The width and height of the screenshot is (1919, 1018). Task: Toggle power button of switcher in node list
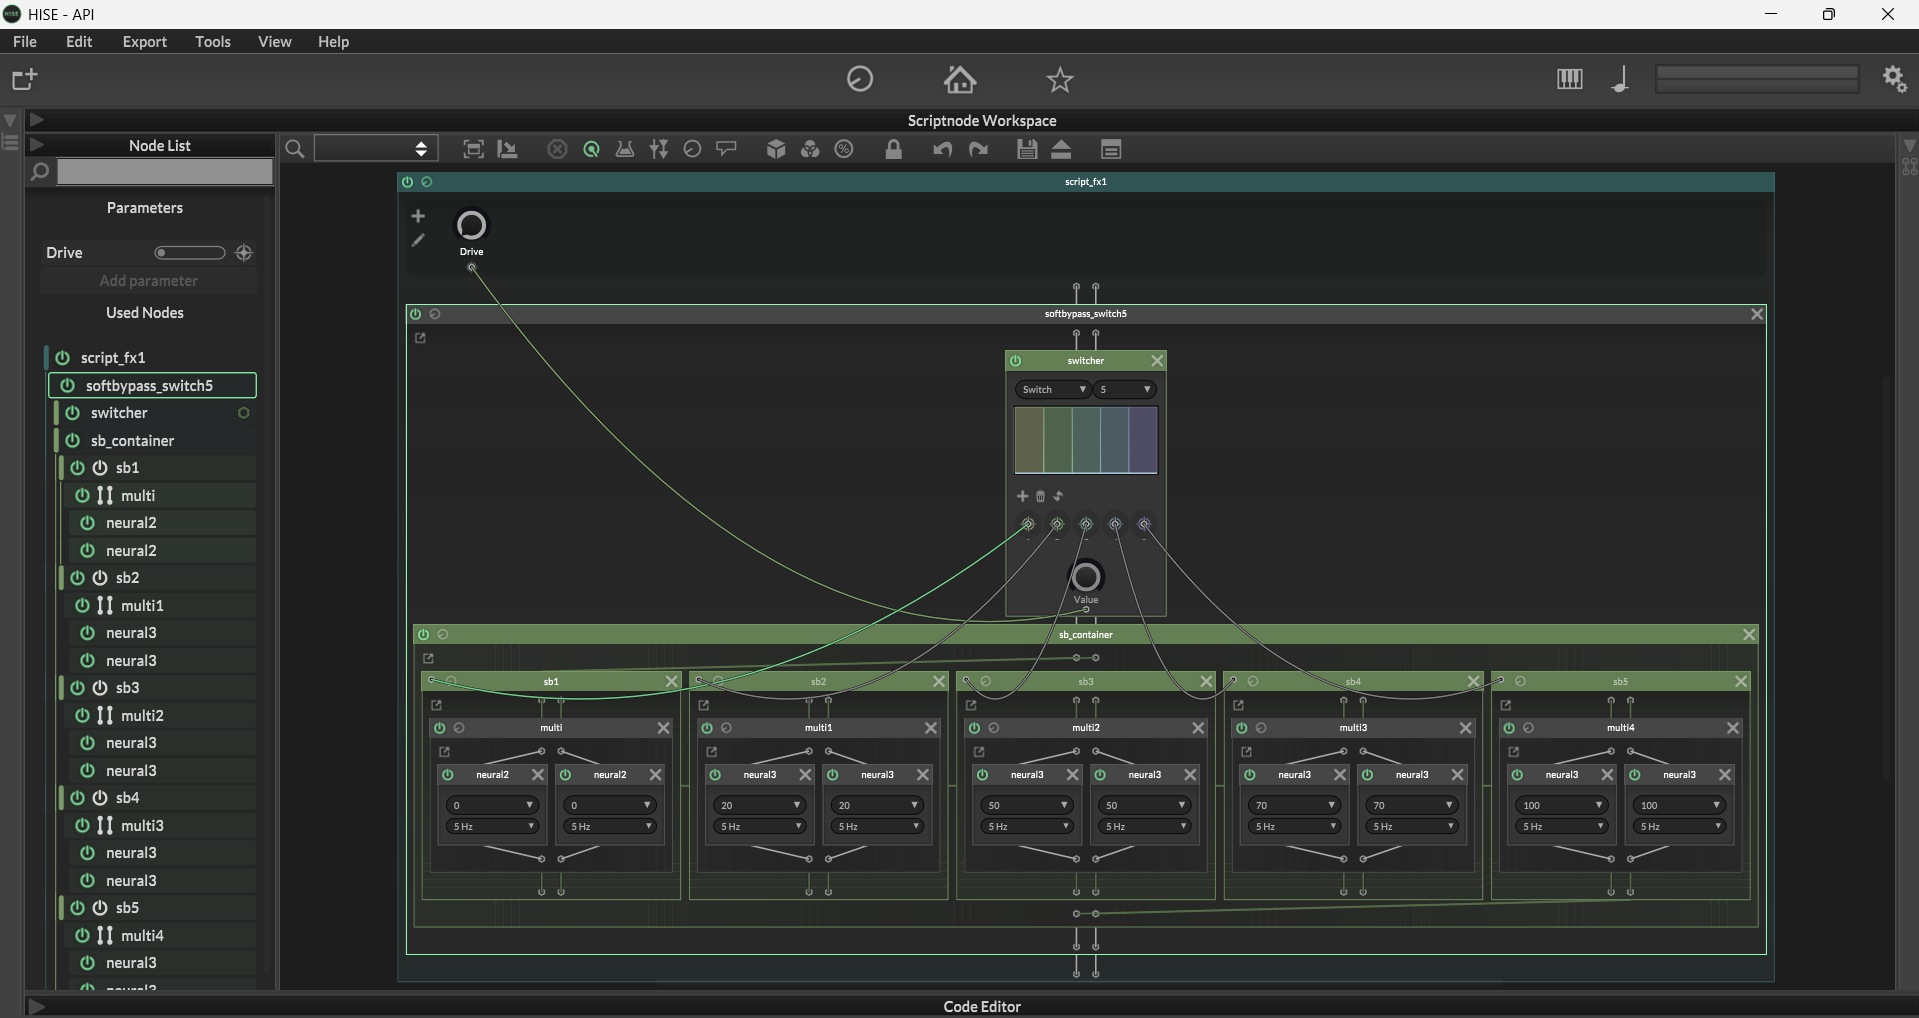tap(73, 413)
